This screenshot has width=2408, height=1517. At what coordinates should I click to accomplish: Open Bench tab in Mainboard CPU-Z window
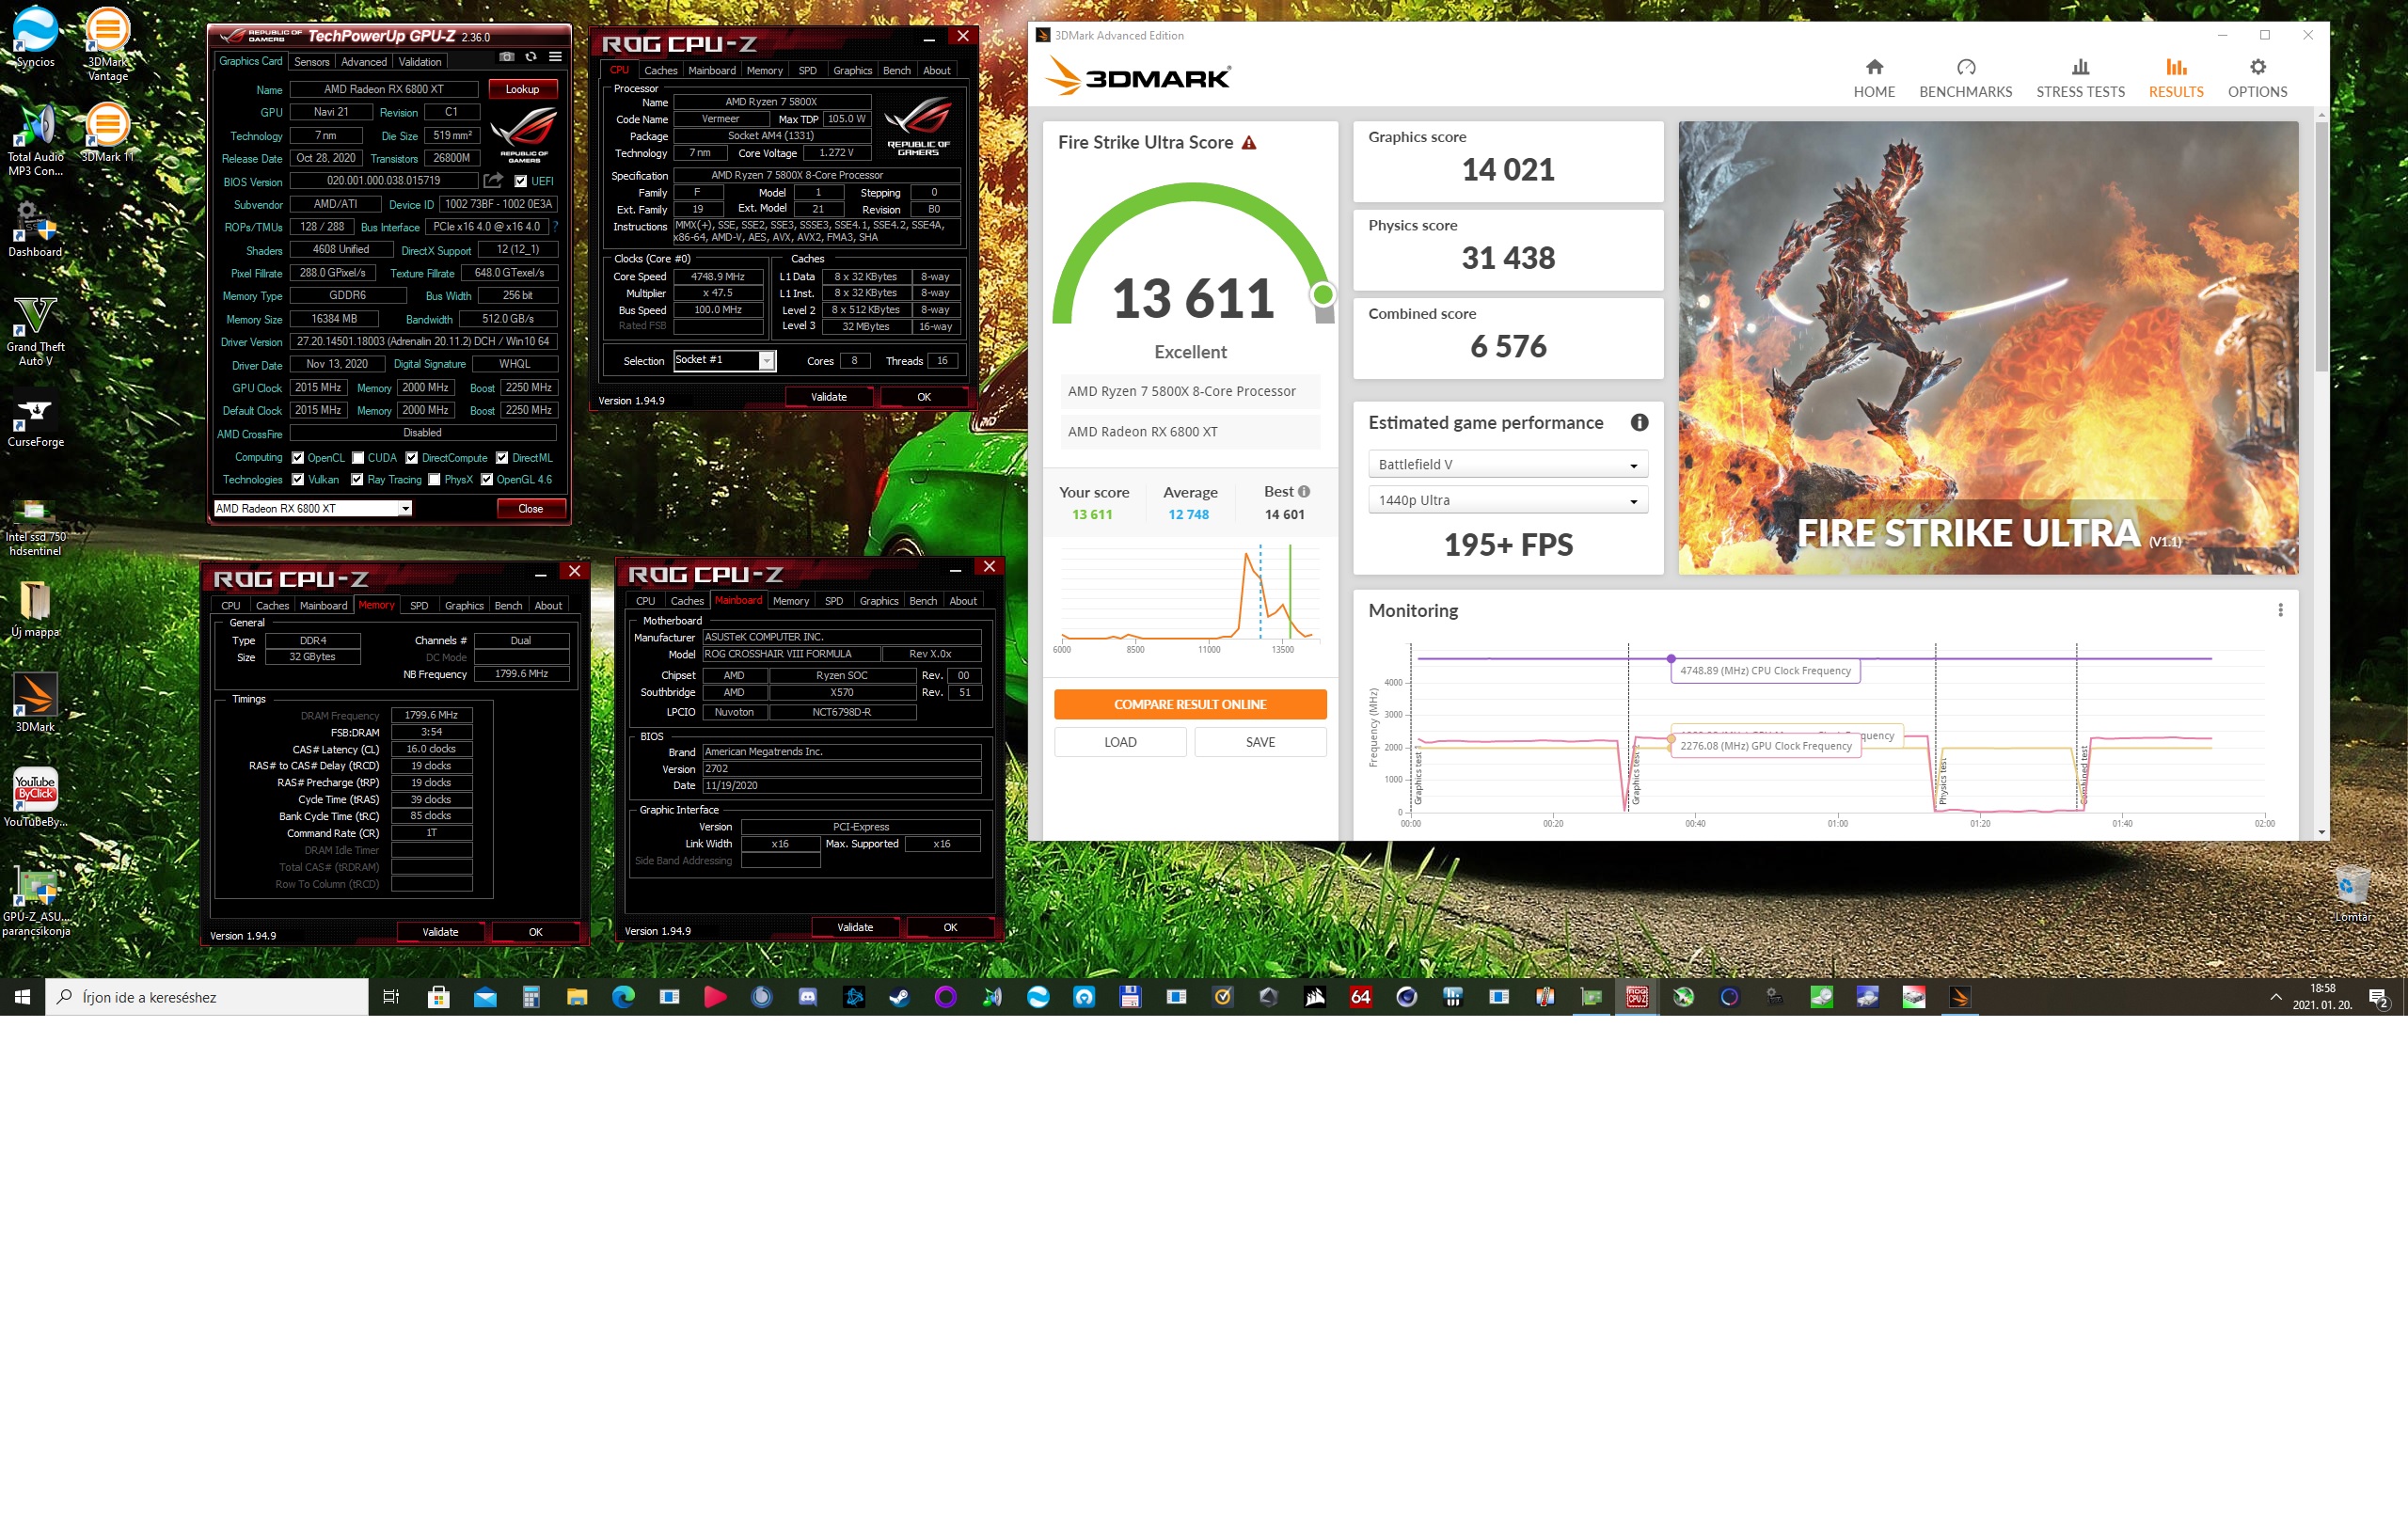pos(923,601)
